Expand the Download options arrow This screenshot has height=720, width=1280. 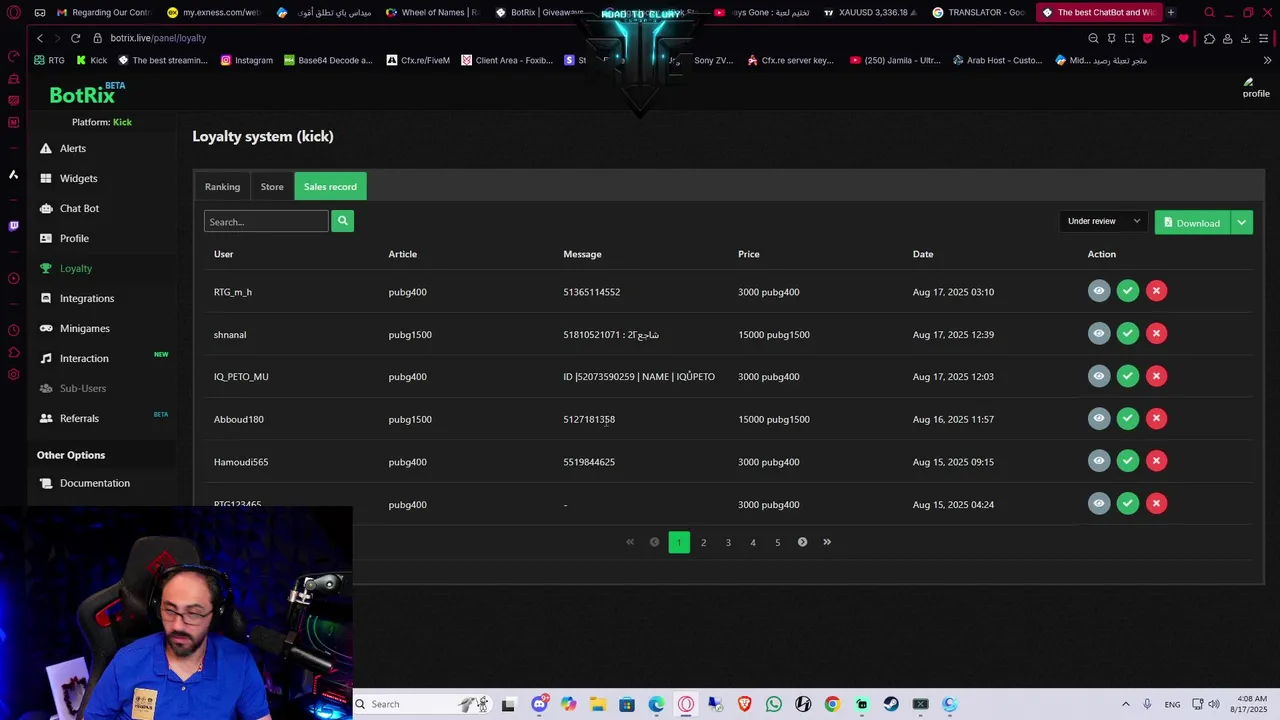[1241, 222]
